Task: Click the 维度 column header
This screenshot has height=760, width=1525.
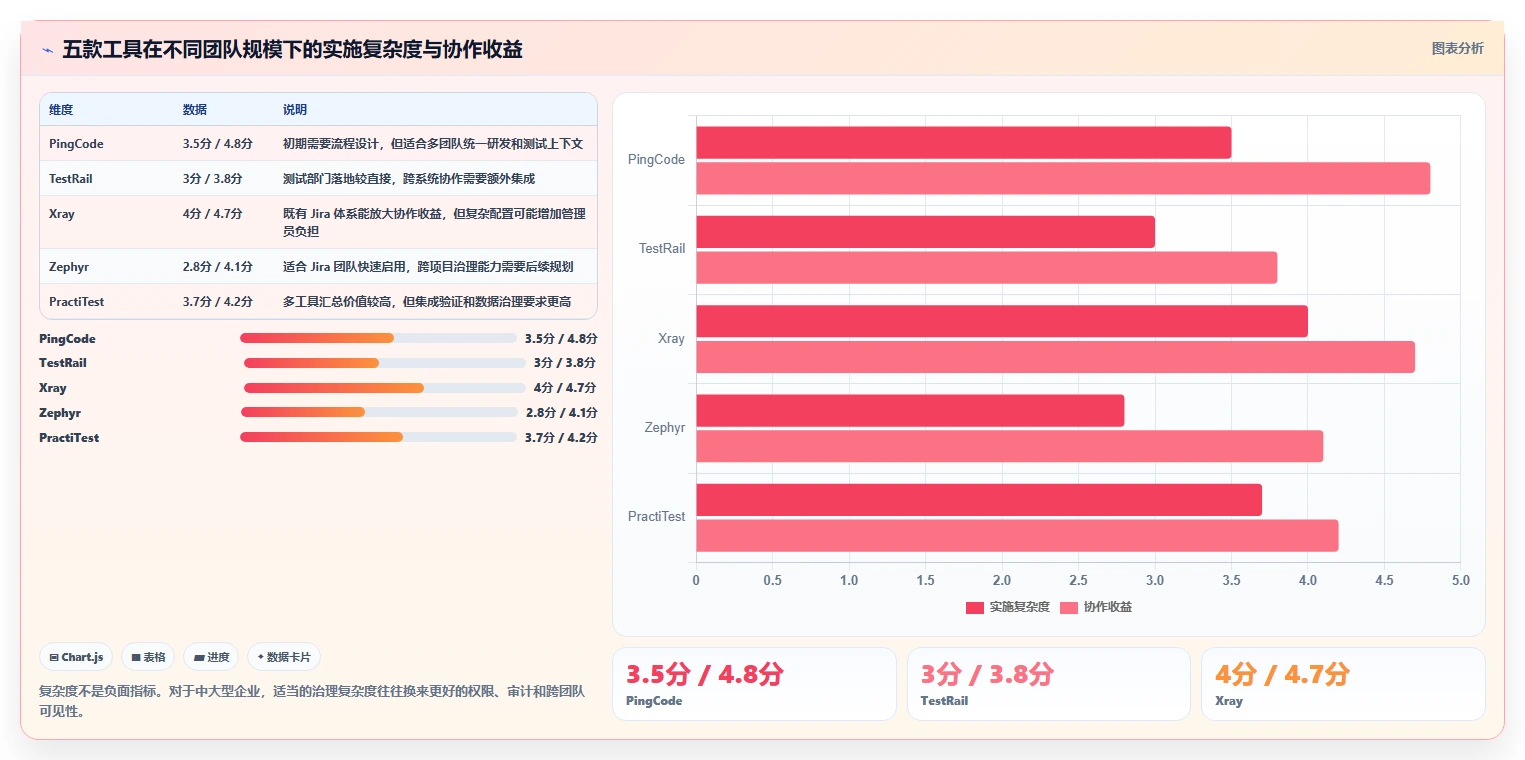Action: pos(61,110)
